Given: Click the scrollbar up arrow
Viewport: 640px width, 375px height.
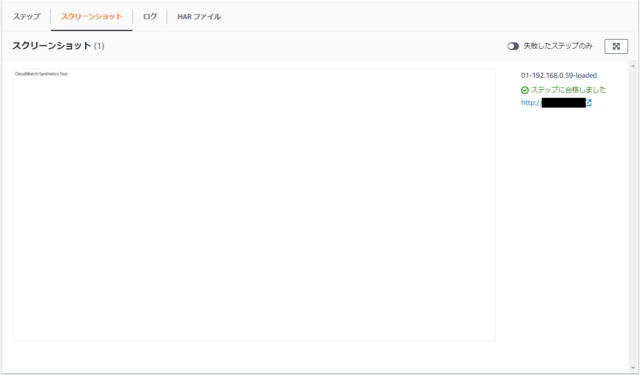Looking at the screenshot, I should point(633,66).
